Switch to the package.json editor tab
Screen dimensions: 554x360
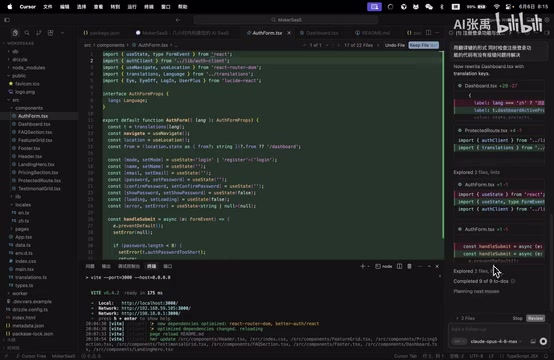[102, 33]
